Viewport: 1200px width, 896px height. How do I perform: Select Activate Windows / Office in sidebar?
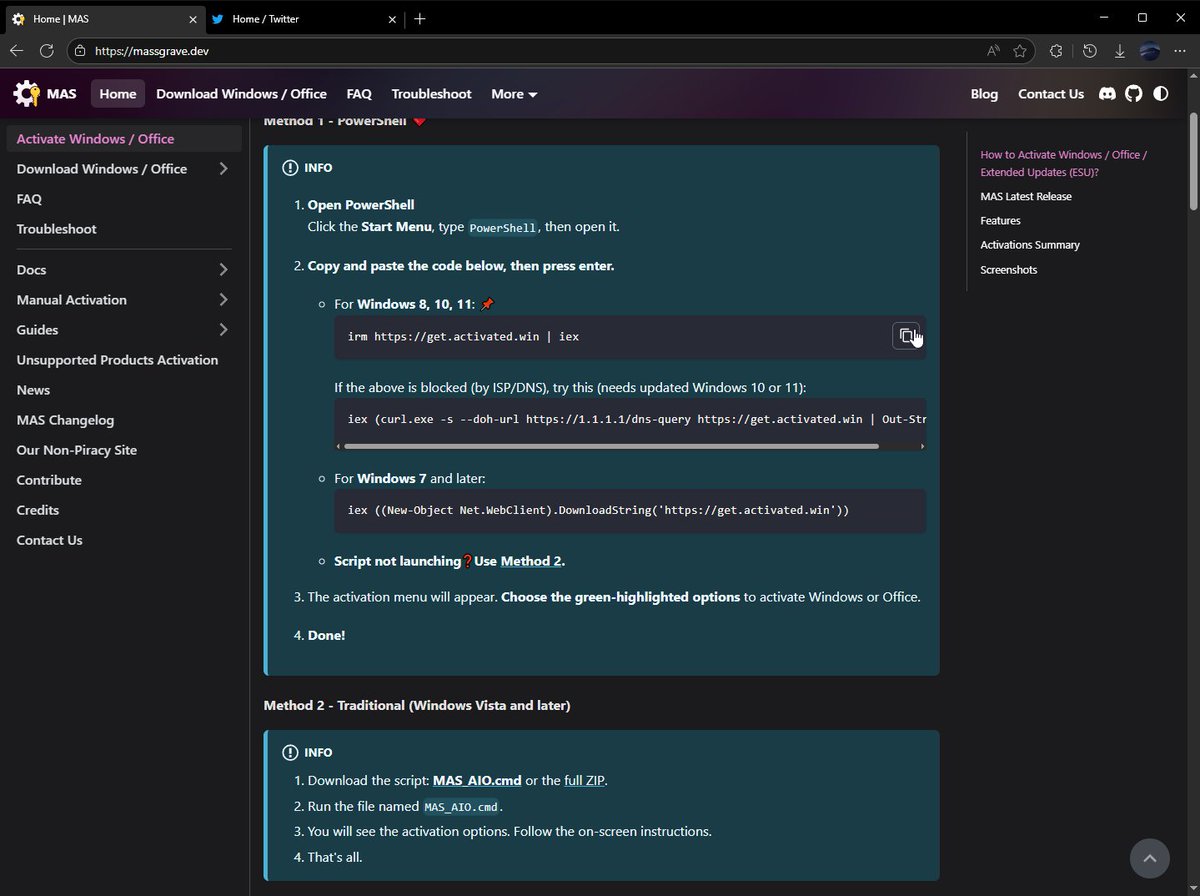(x=124, y=139)
